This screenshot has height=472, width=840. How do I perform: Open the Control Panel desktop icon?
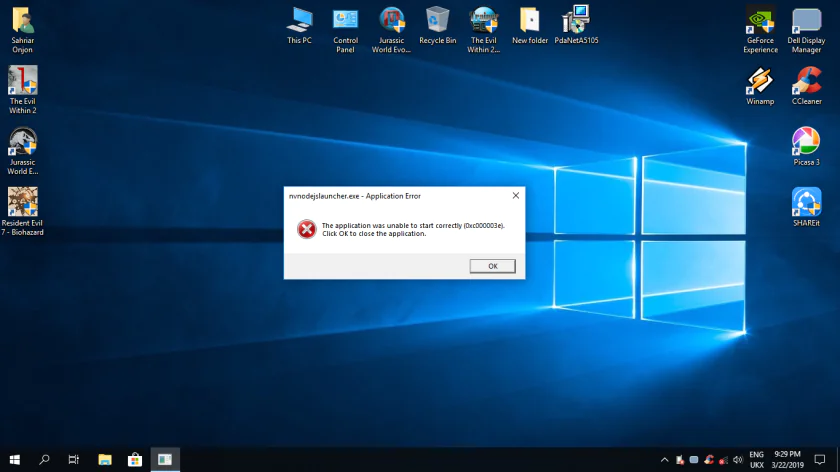346,30
